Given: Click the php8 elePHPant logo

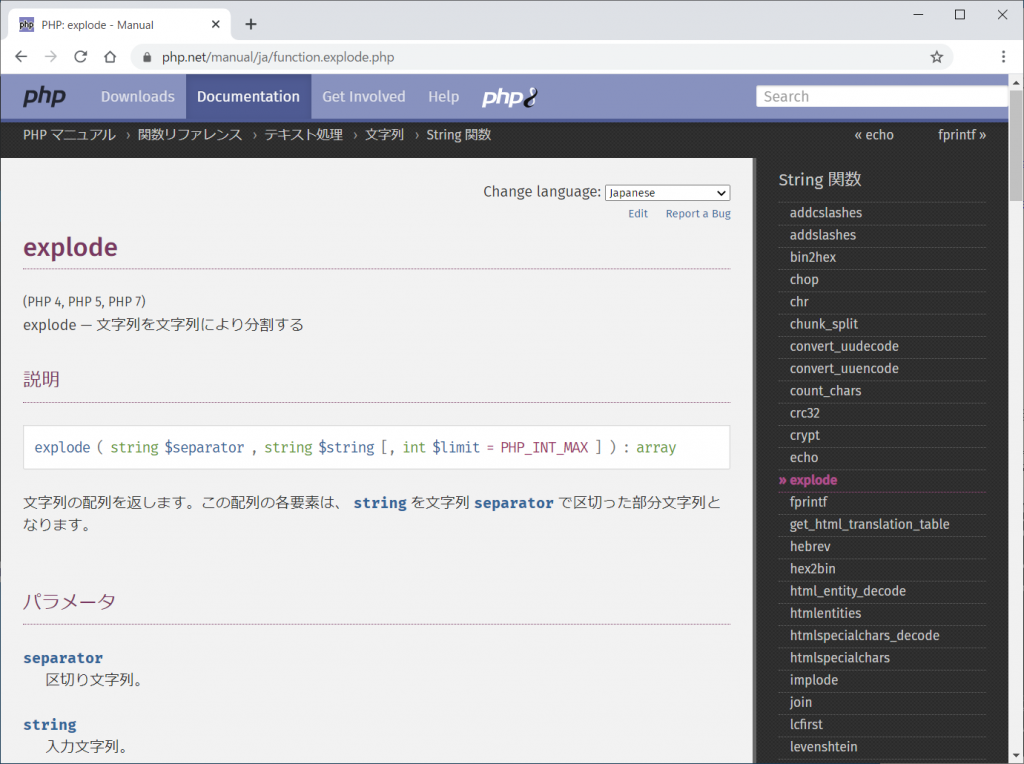Looking at the screenshot, I should pyautogui.click(x=508, y=96).
